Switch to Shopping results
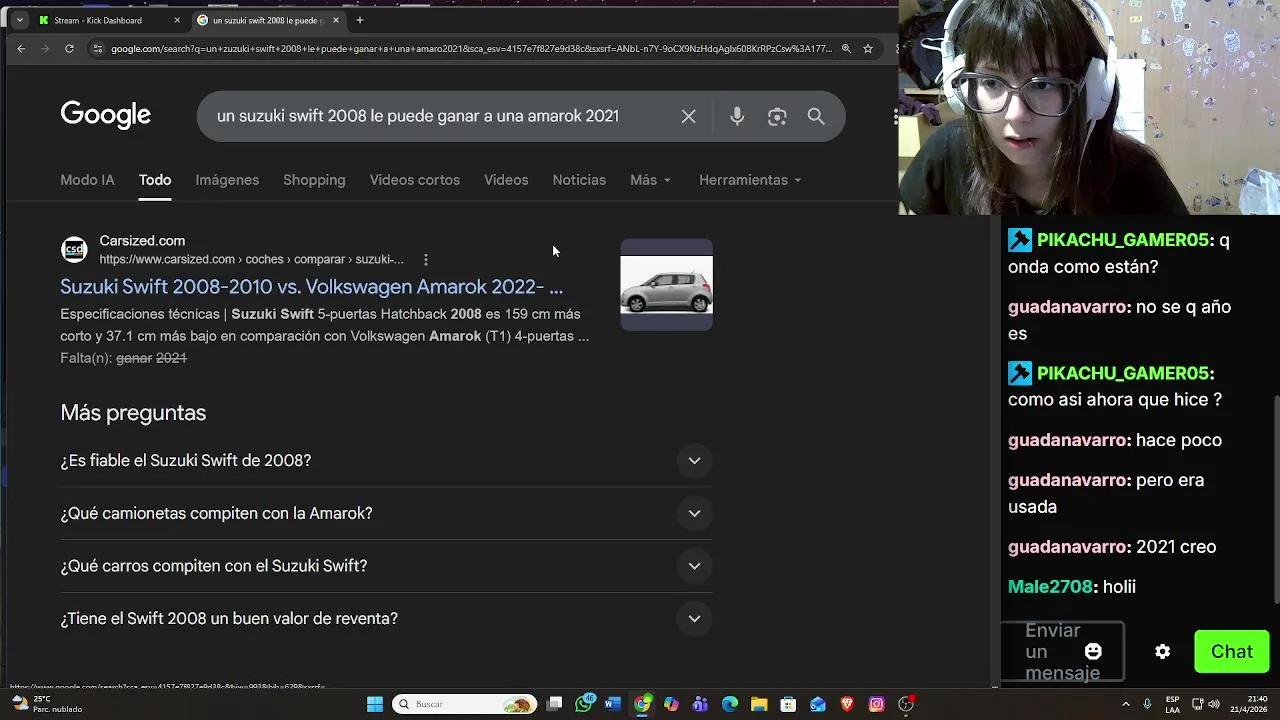This screenshot has height=720, width=1280. [x=314, y=180]
